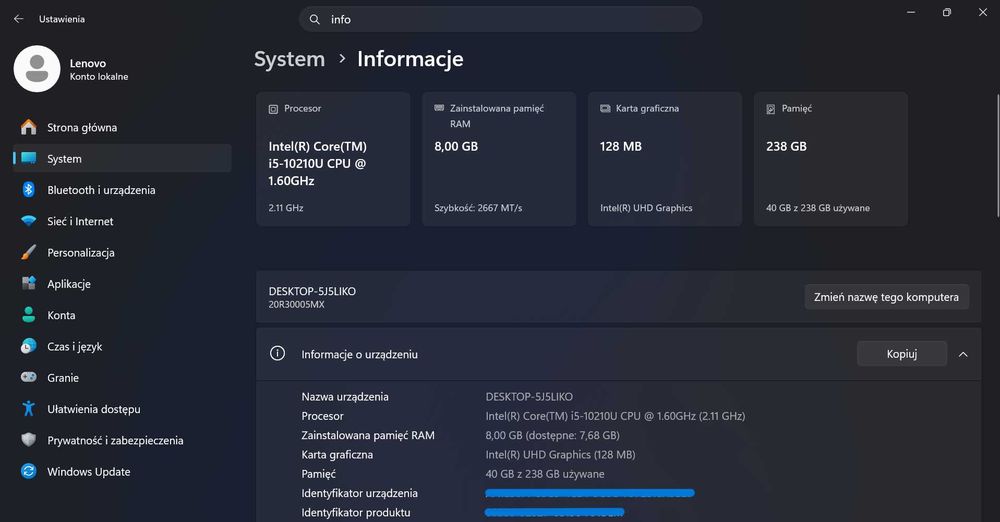Restore down the Settings window
The width and height of the screenshot is (1000, 522).
[x=947, y=12]
